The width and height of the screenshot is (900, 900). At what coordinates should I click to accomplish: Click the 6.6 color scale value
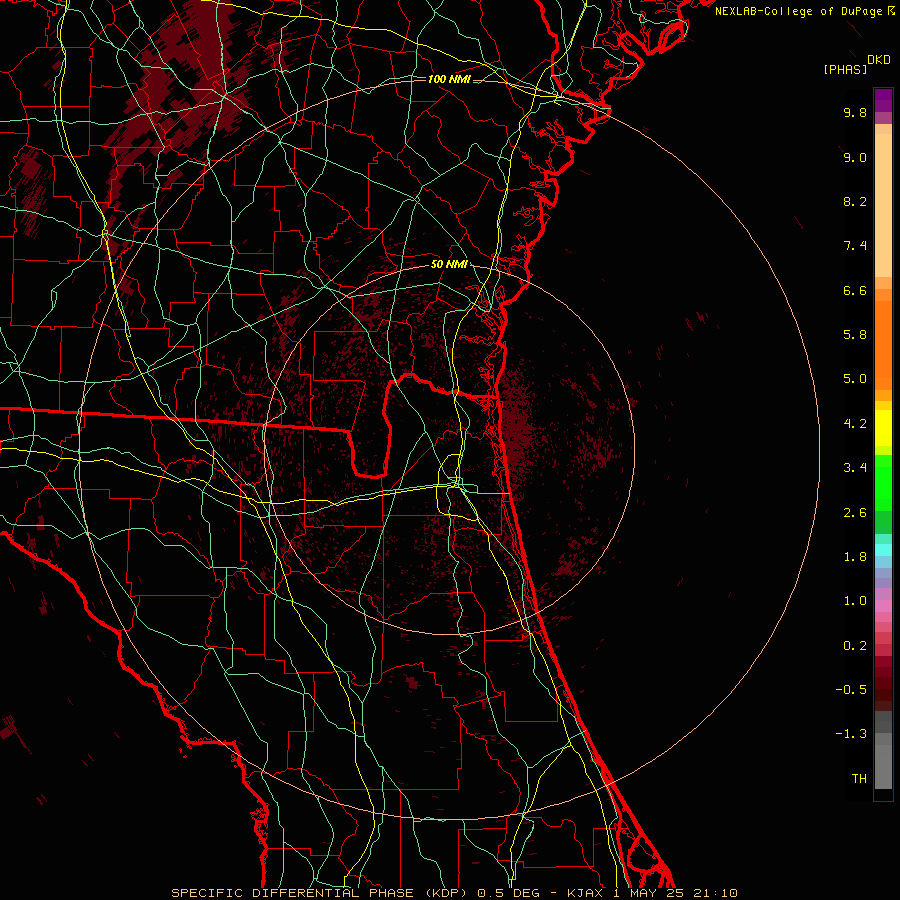[x=855, y=290]
